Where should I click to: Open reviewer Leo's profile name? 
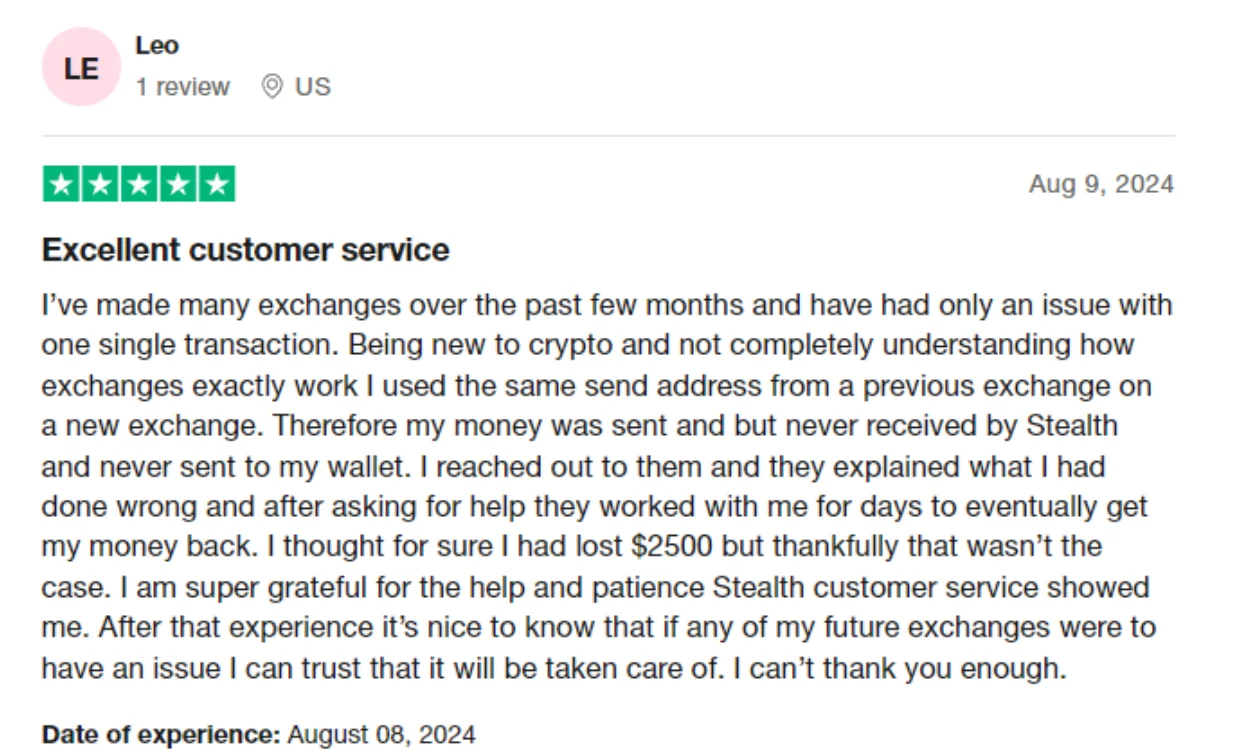(157, 46)
